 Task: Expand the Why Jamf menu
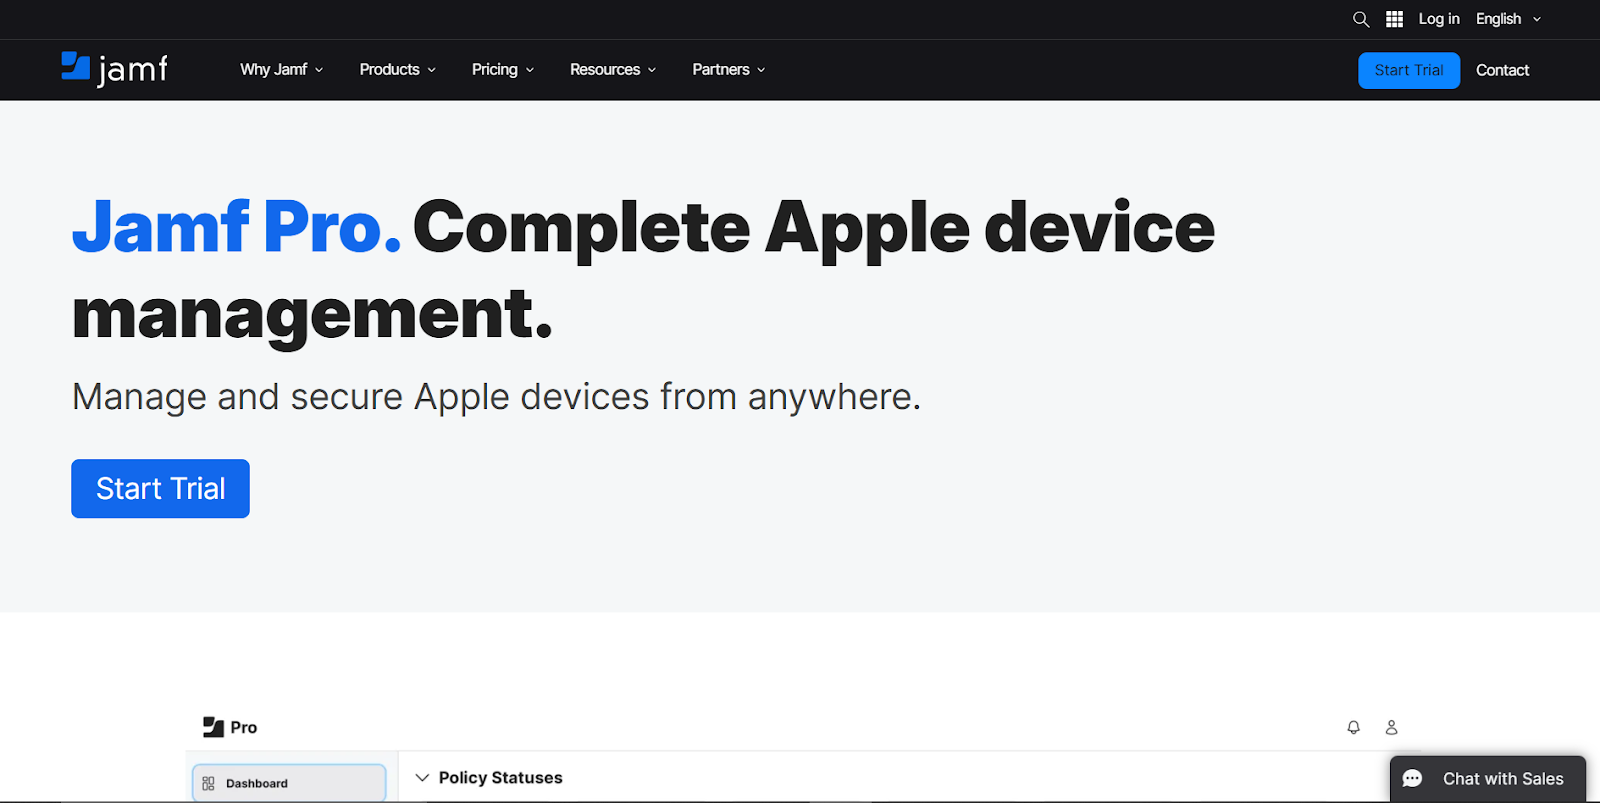(281, 69)
